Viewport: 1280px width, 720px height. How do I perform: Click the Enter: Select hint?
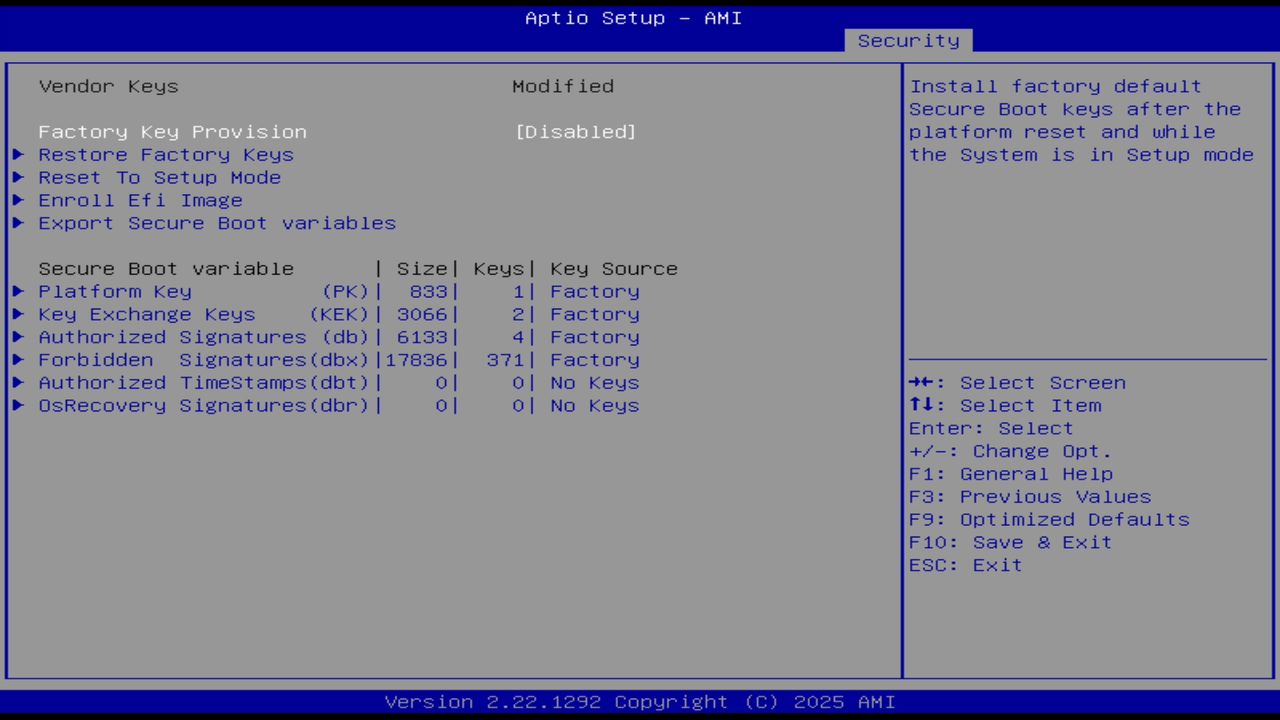pos(991,429)
